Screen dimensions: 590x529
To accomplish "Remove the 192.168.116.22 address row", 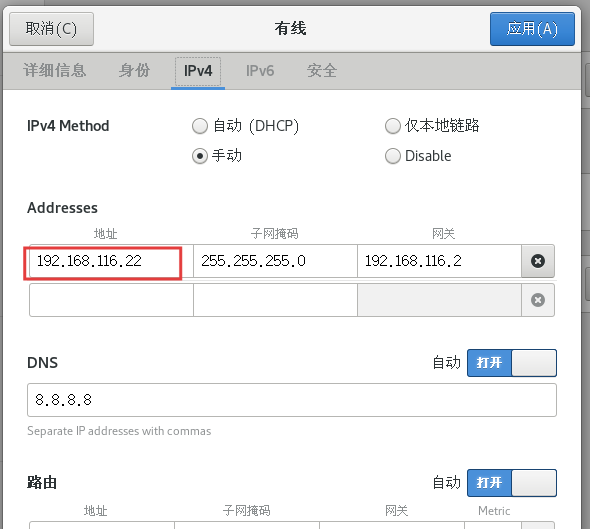I will tap(538, 261).
